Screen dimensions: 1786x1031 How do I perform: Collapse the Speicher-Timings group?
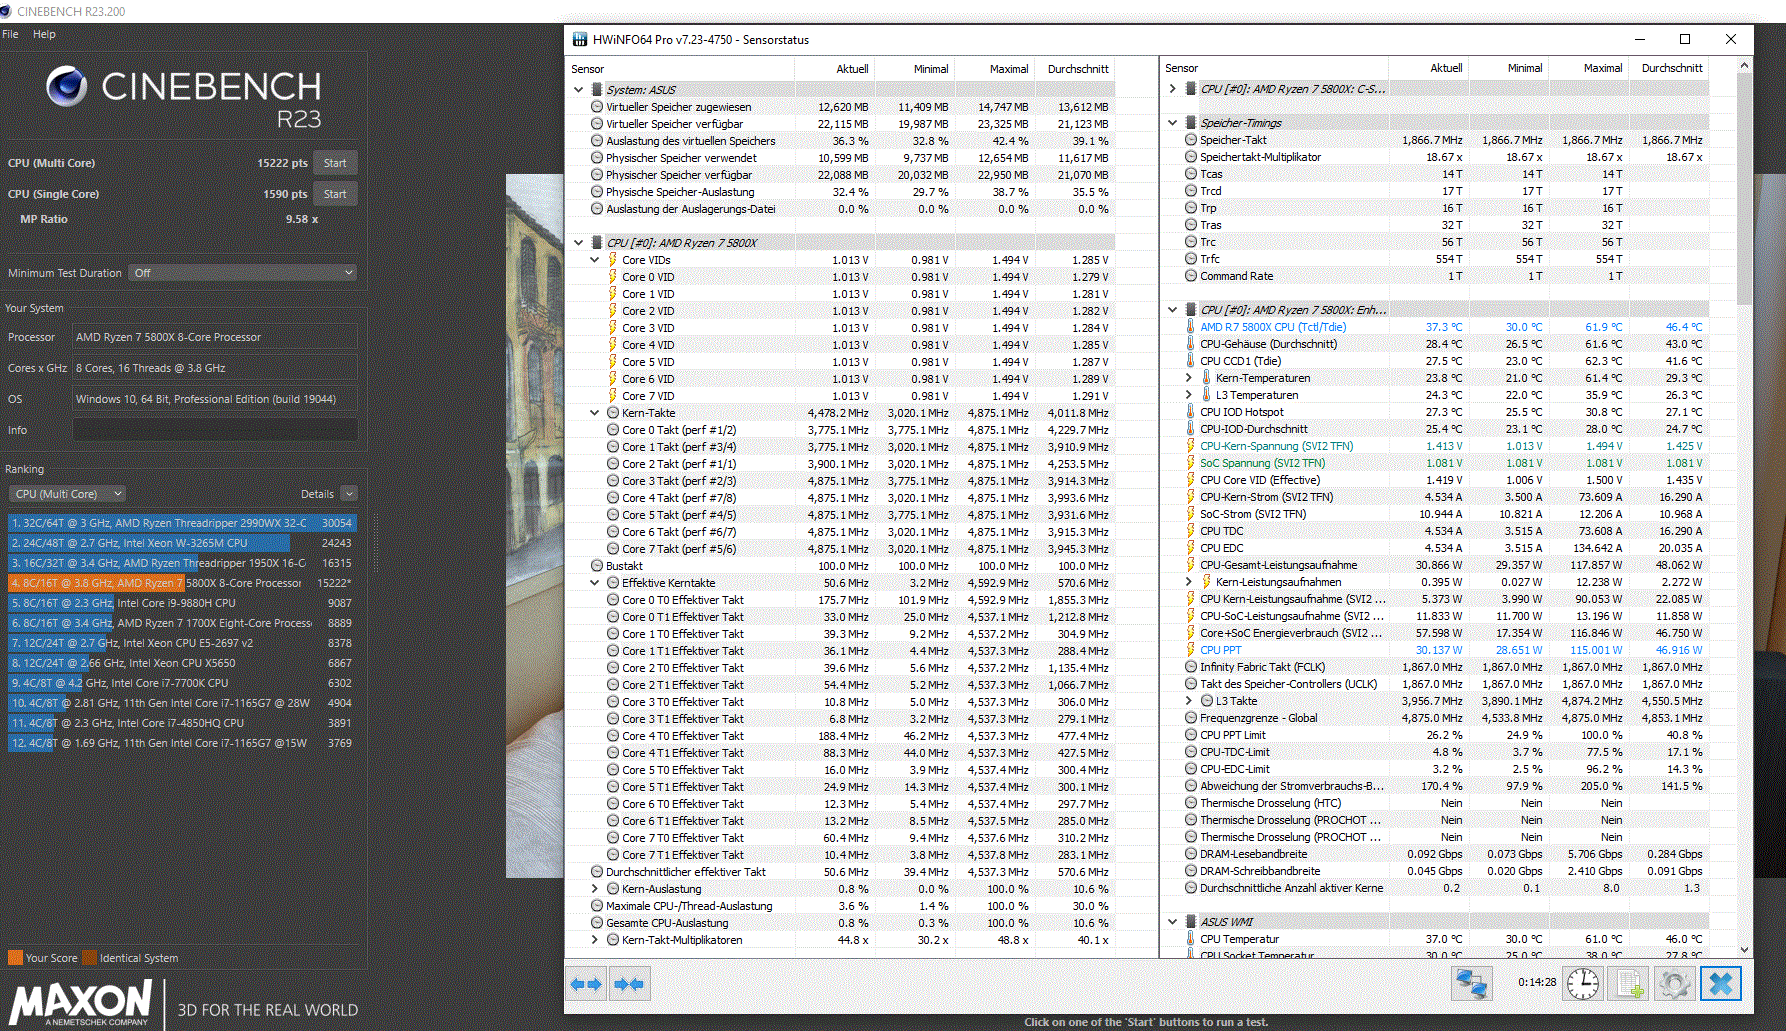(x=1173, y=122)
